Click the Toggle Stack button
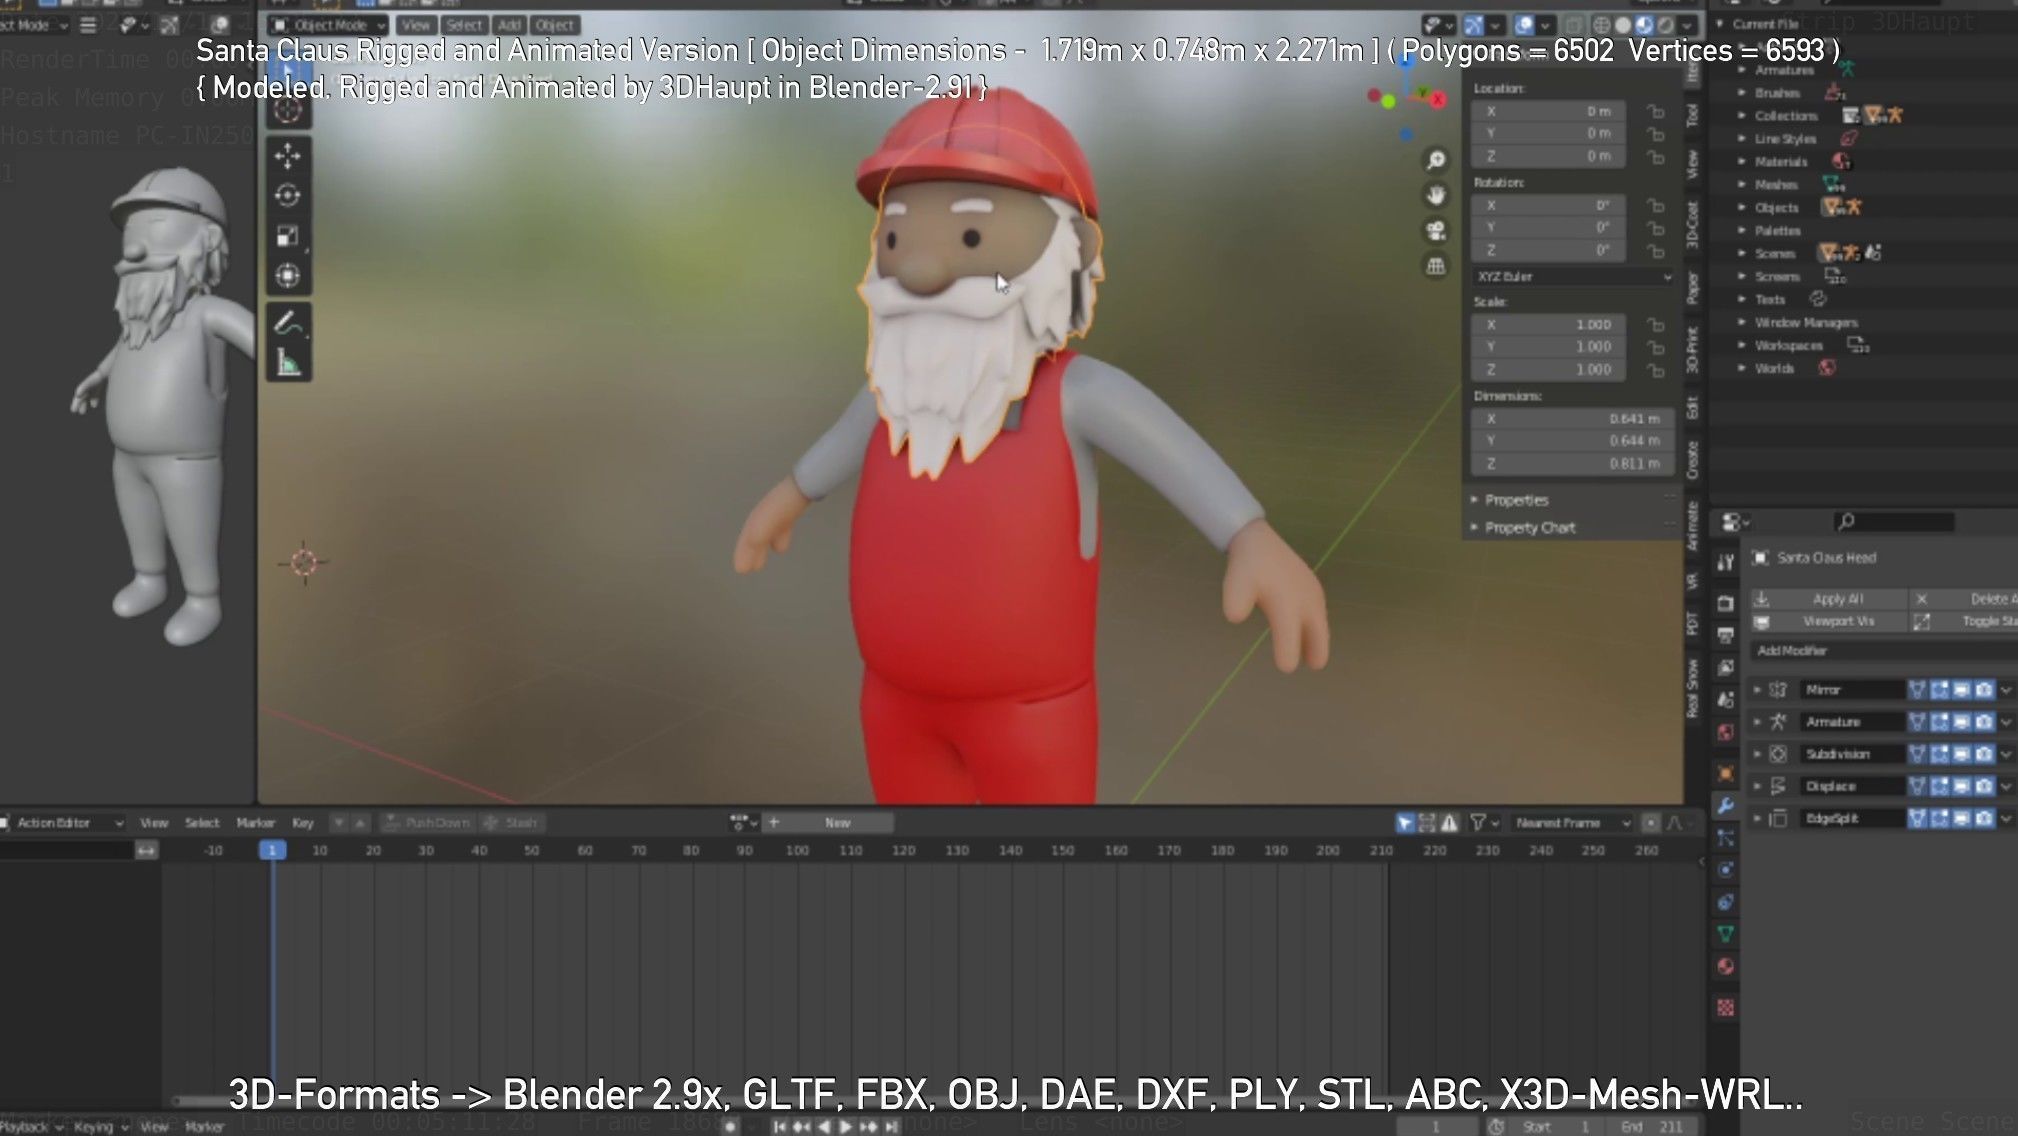The image size is (2018, 1136). pos(1964,622)
